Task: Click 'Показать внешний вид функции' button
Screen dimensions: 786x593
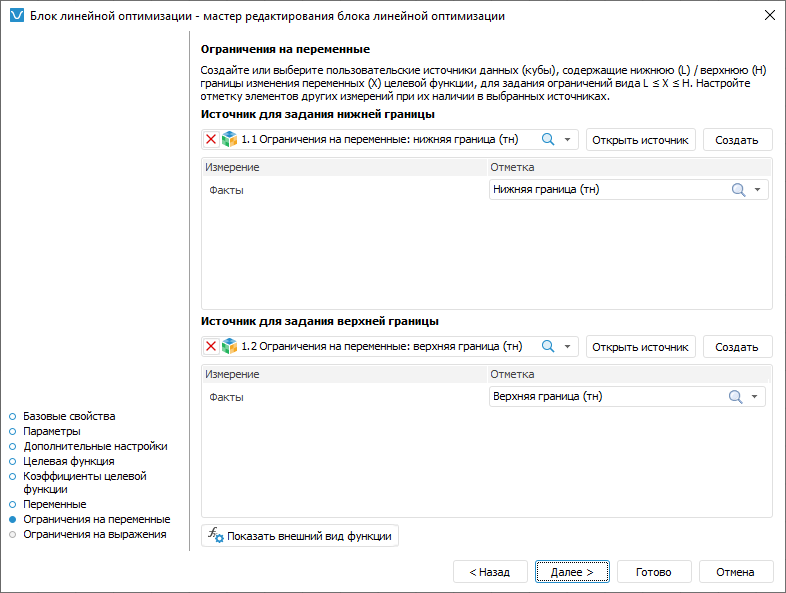Action: 301,536
